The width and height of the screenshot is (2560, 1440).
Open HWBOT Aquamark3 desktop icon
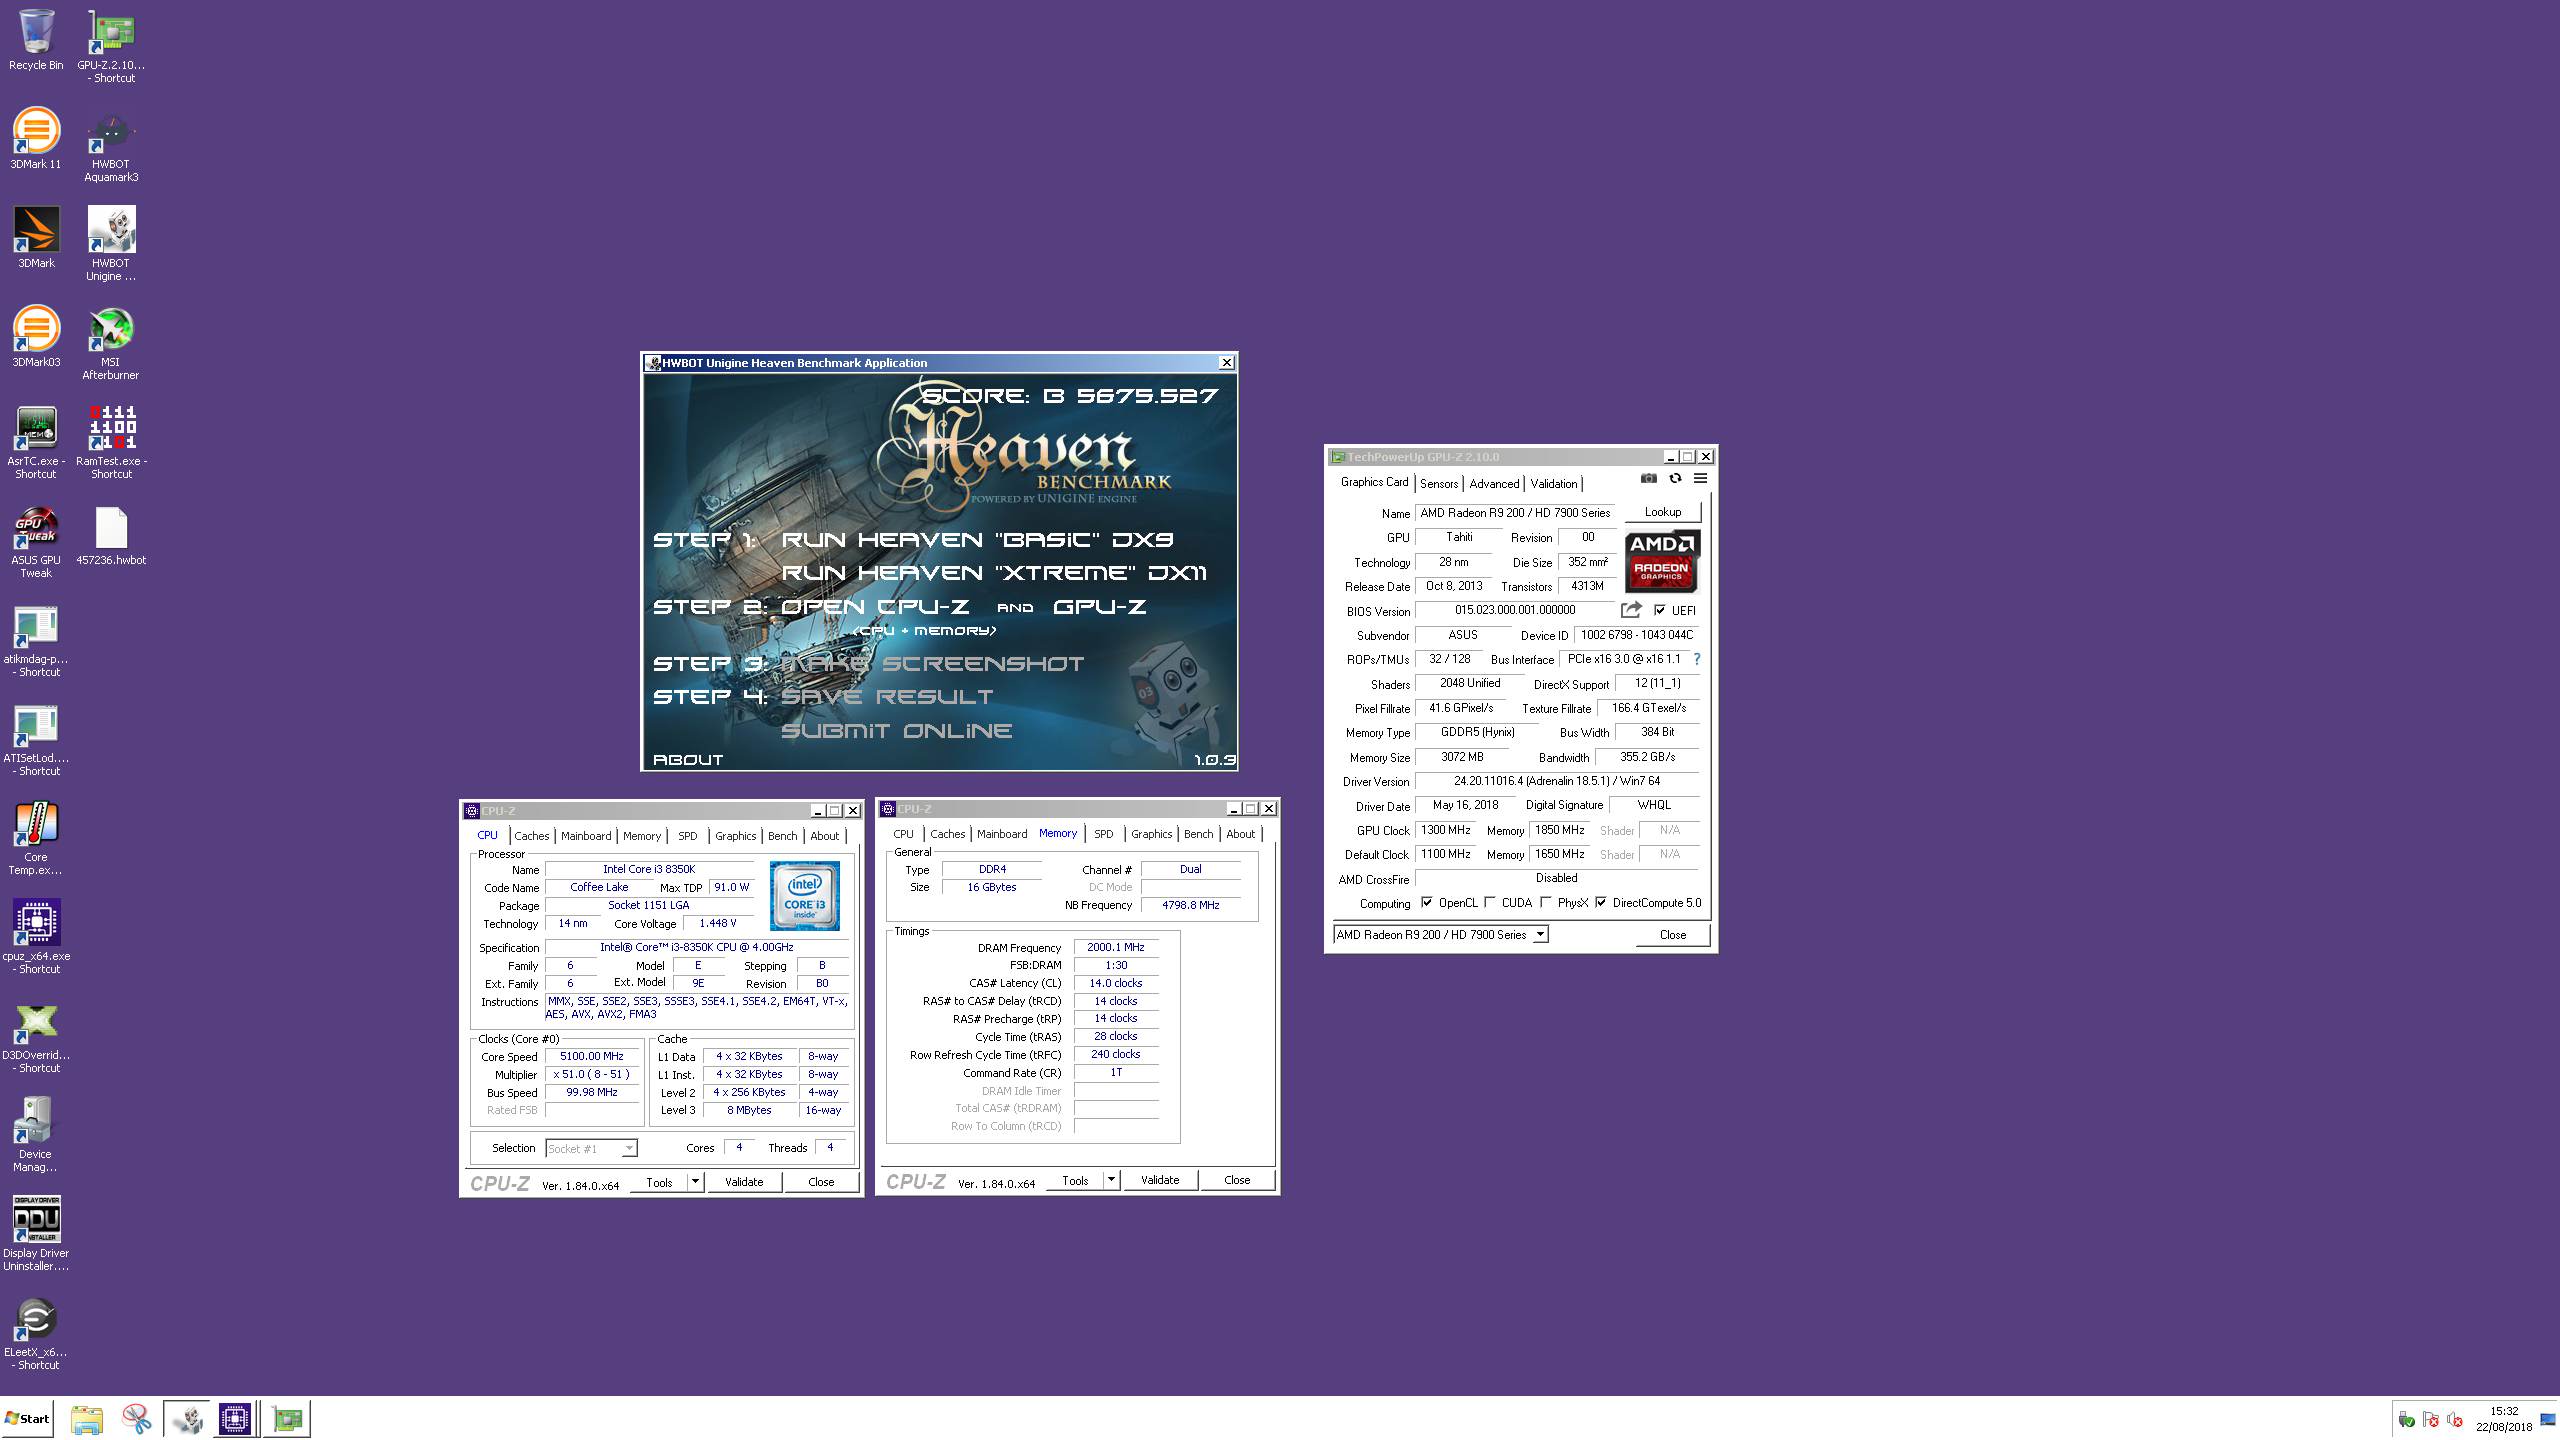click(x=111, y=145)
